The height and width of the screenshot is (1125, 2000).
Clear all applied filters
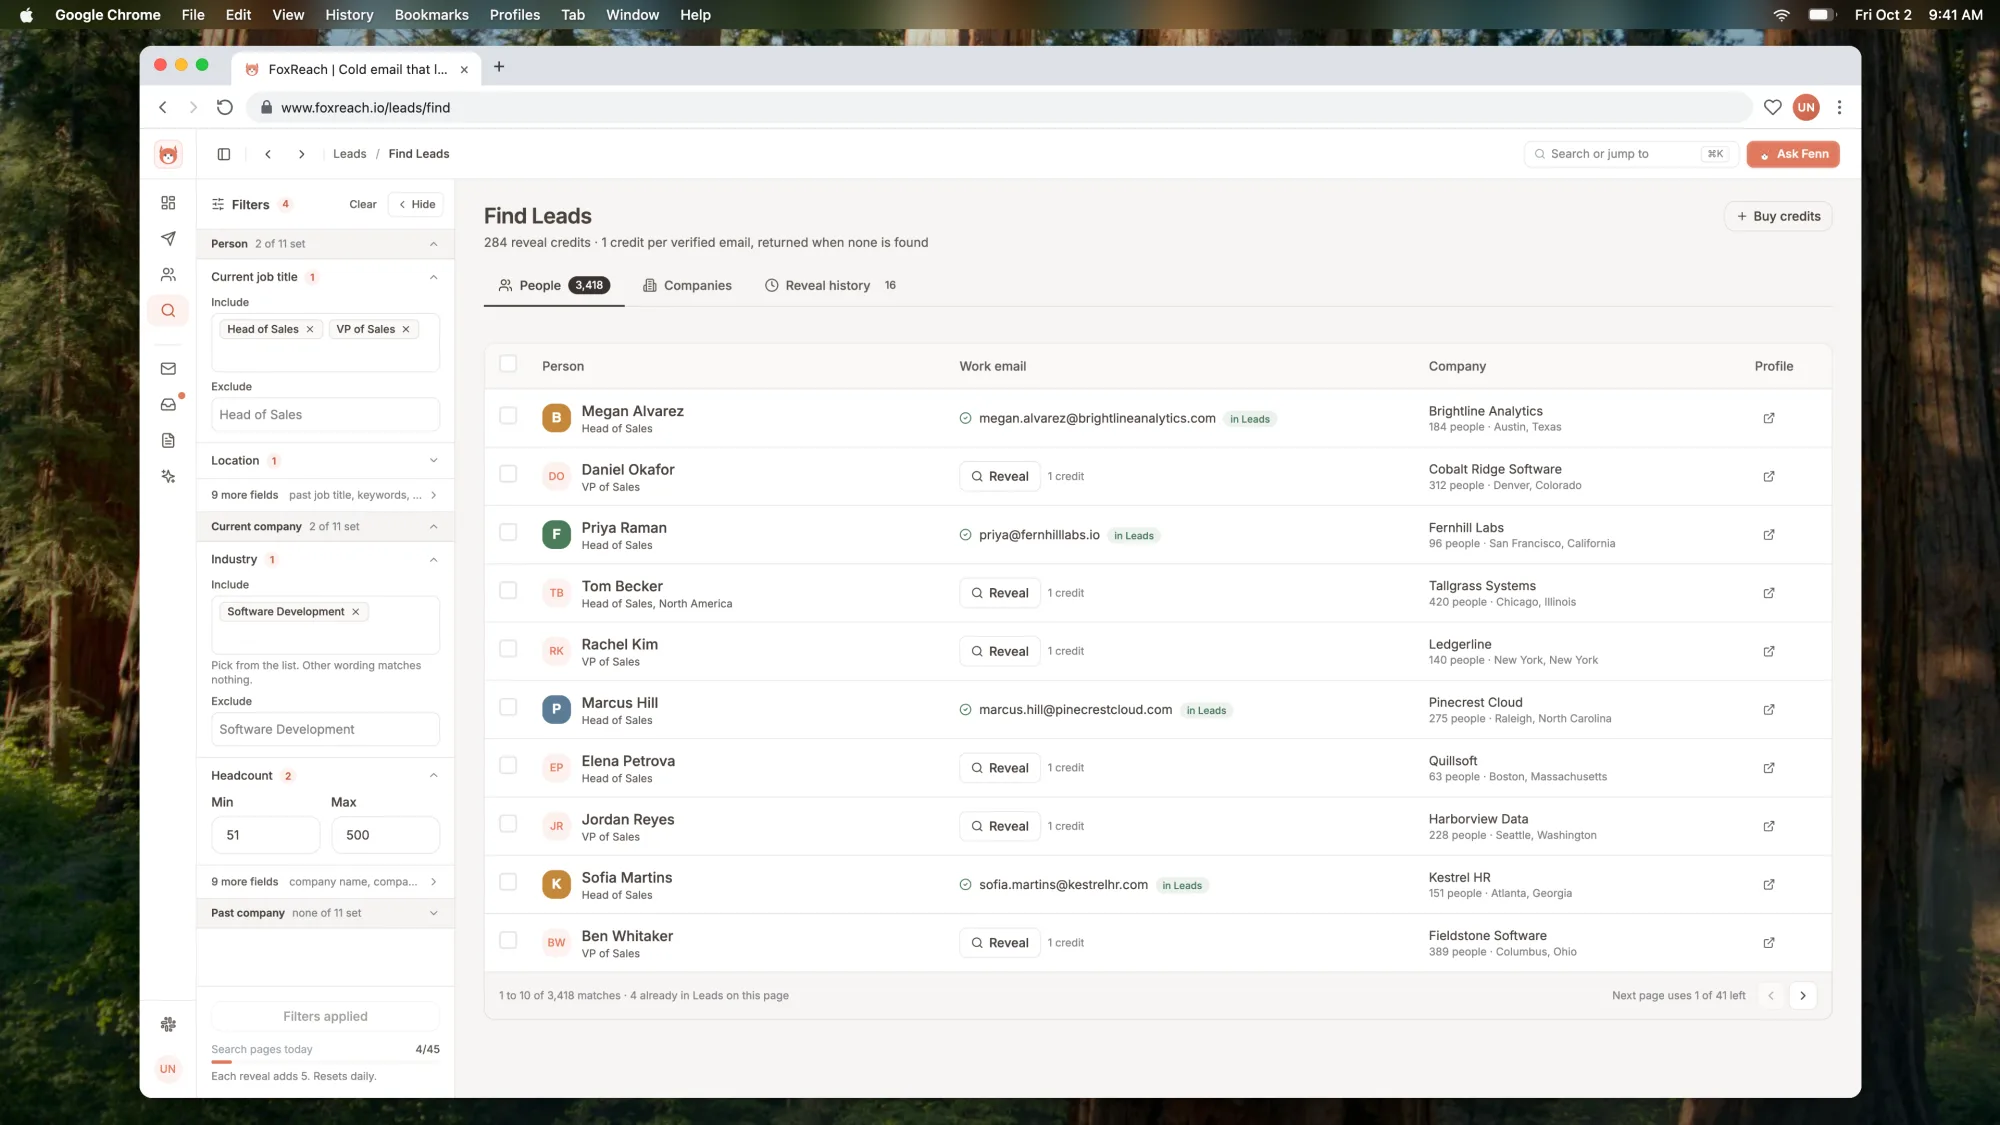click(363, 204)
